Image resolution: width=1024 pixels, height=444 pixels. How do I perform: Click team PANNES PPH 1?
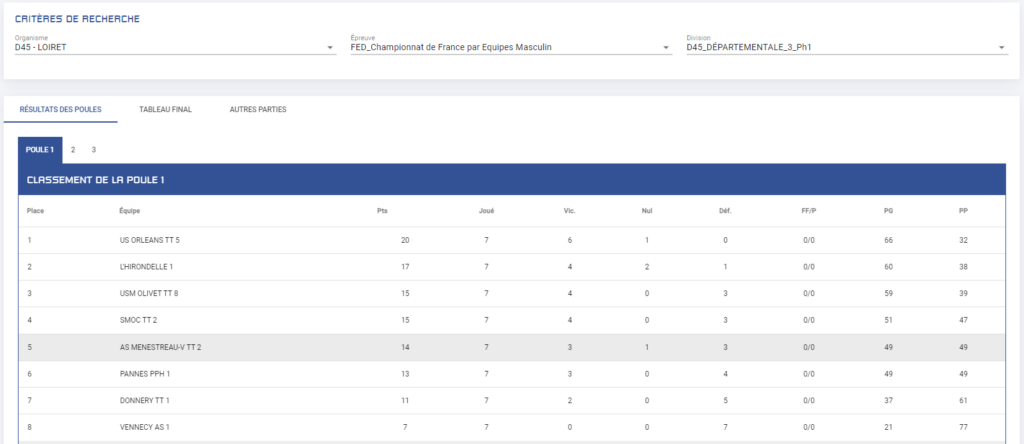[144, 373]
